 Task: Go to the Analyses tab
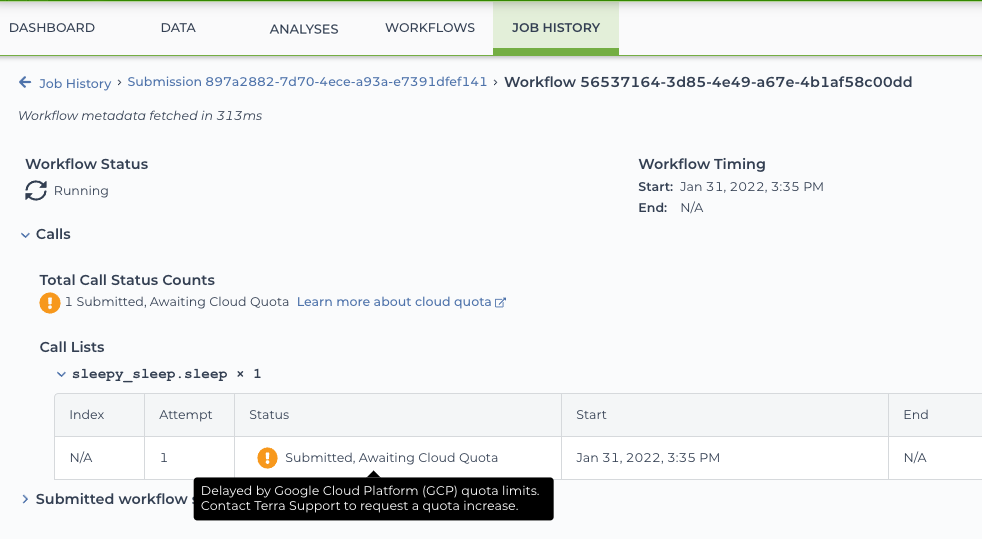304,29
